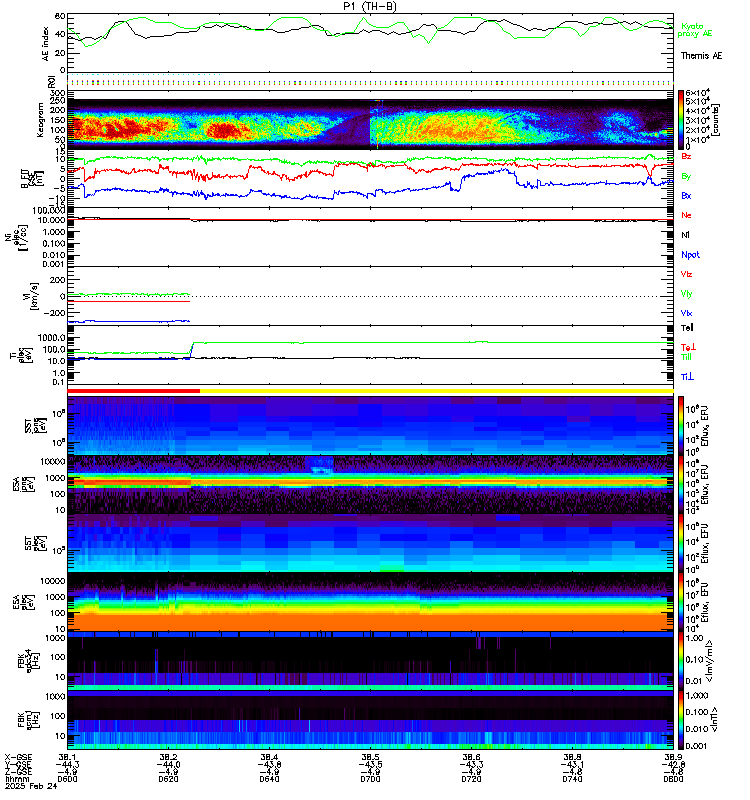The height and width of the screenshot is (800, 750).
Task: Click the Y-GSE value "-44.0"
Action: [x=168, y=765]
